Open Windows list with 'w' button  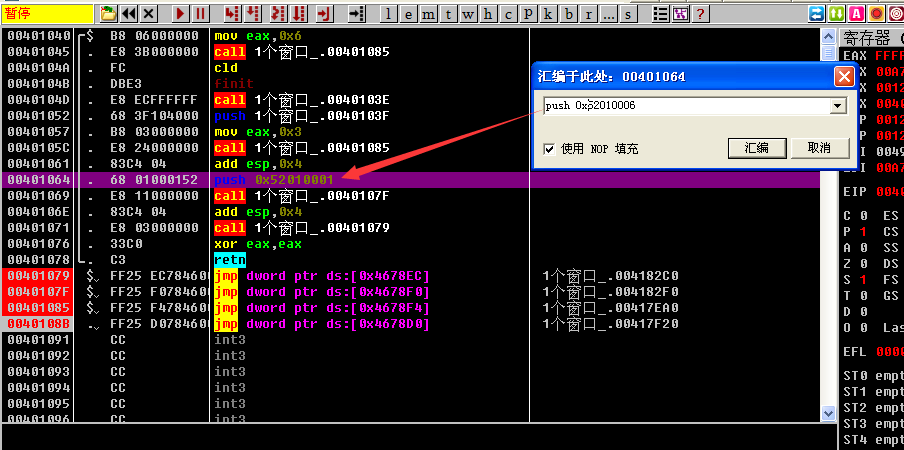468,13
